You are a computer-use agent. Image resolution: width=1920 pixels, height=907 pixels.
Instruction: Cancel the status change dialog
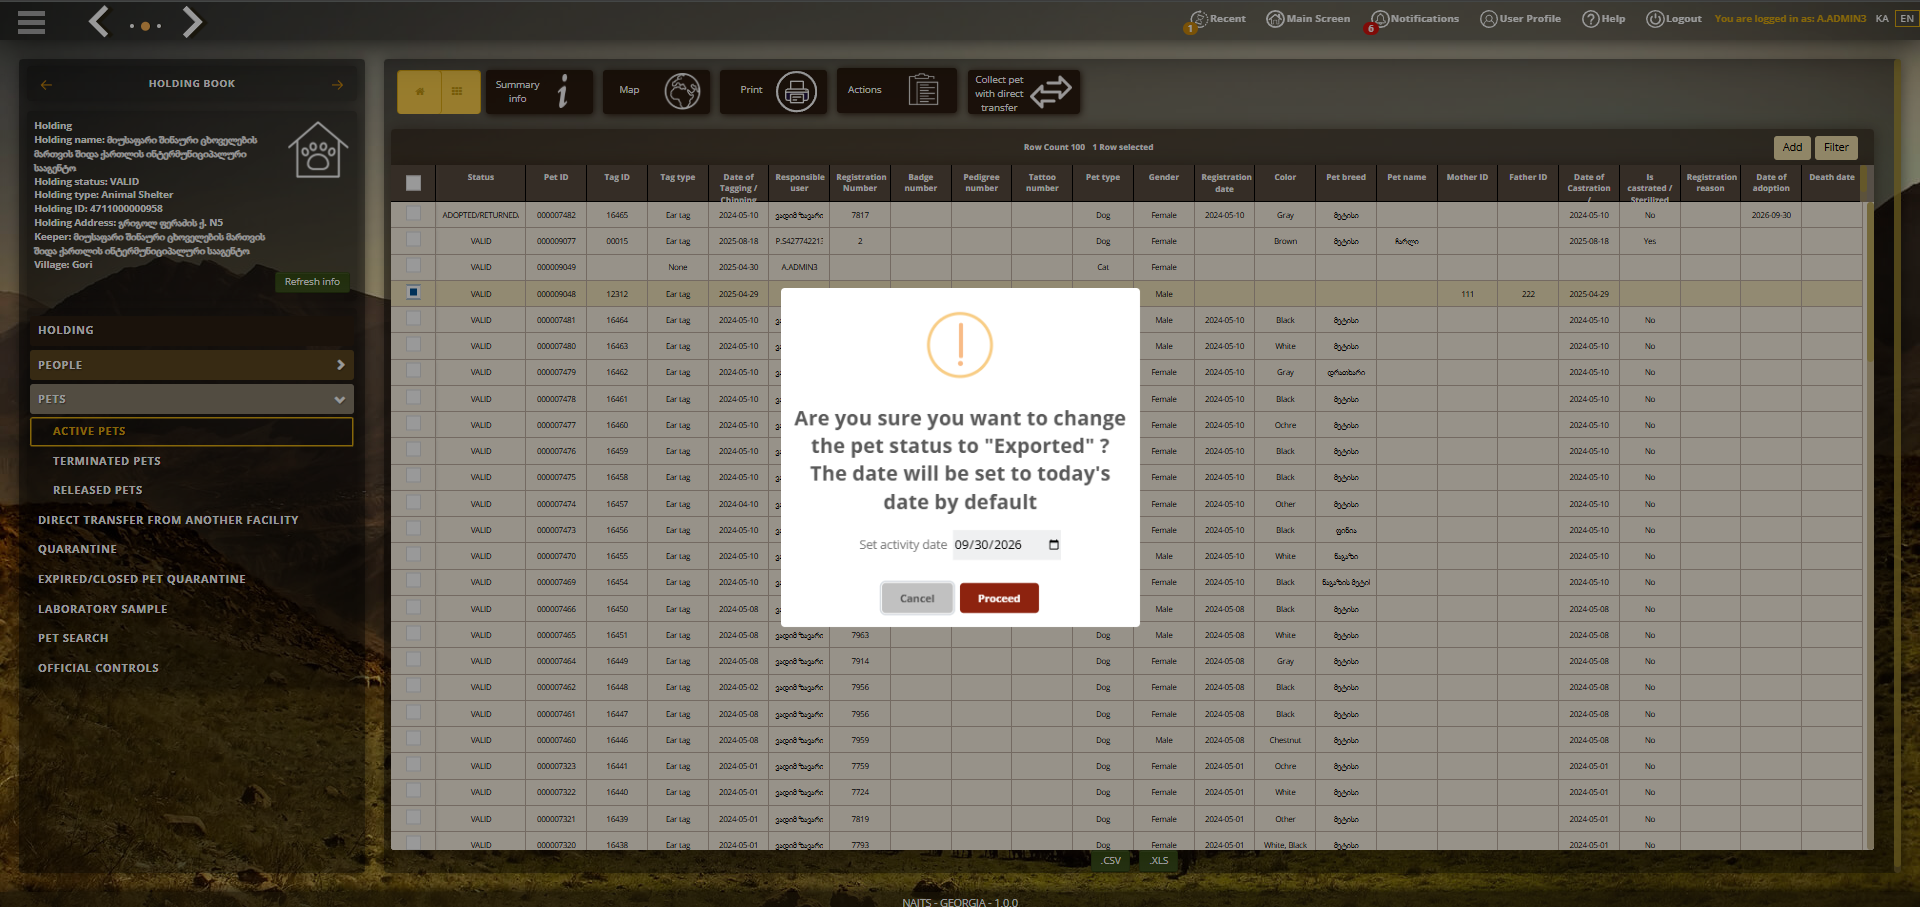coord(917,598)
